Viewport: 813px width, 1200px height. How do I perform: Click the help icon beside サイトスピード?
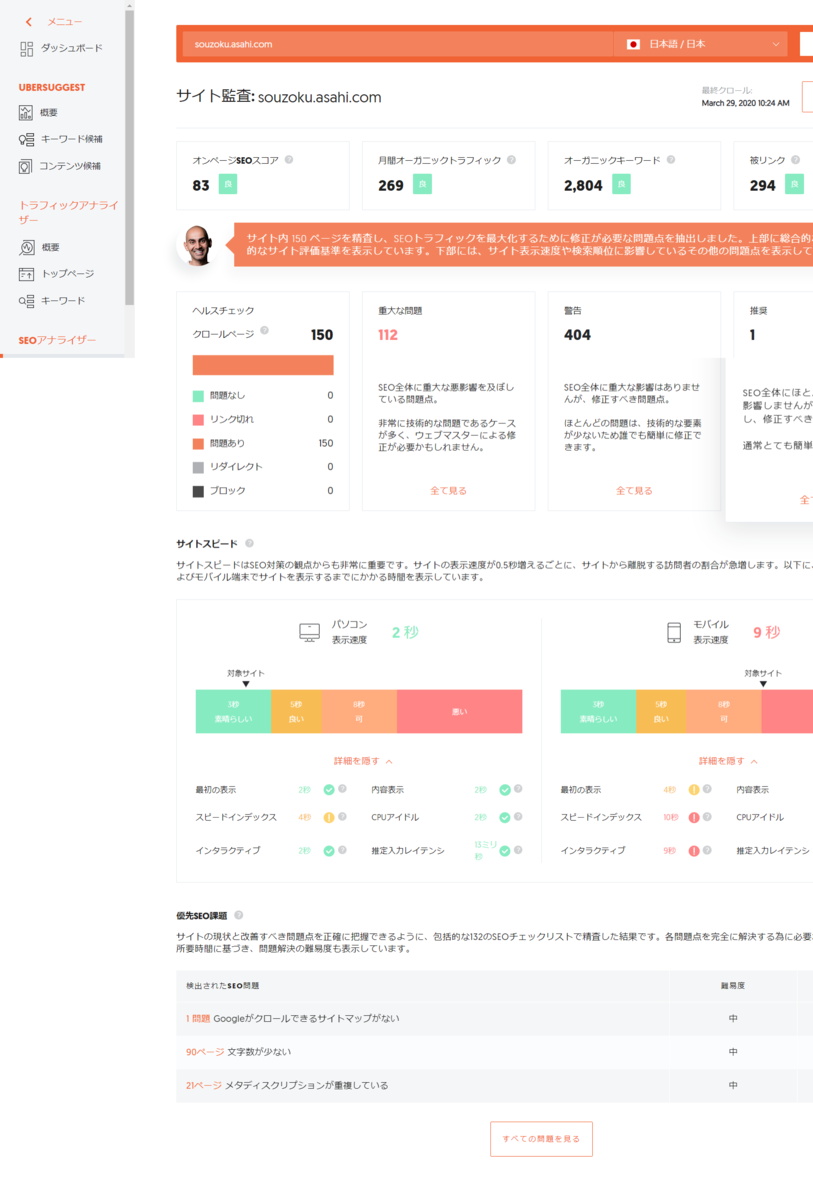tap(249, 543)
